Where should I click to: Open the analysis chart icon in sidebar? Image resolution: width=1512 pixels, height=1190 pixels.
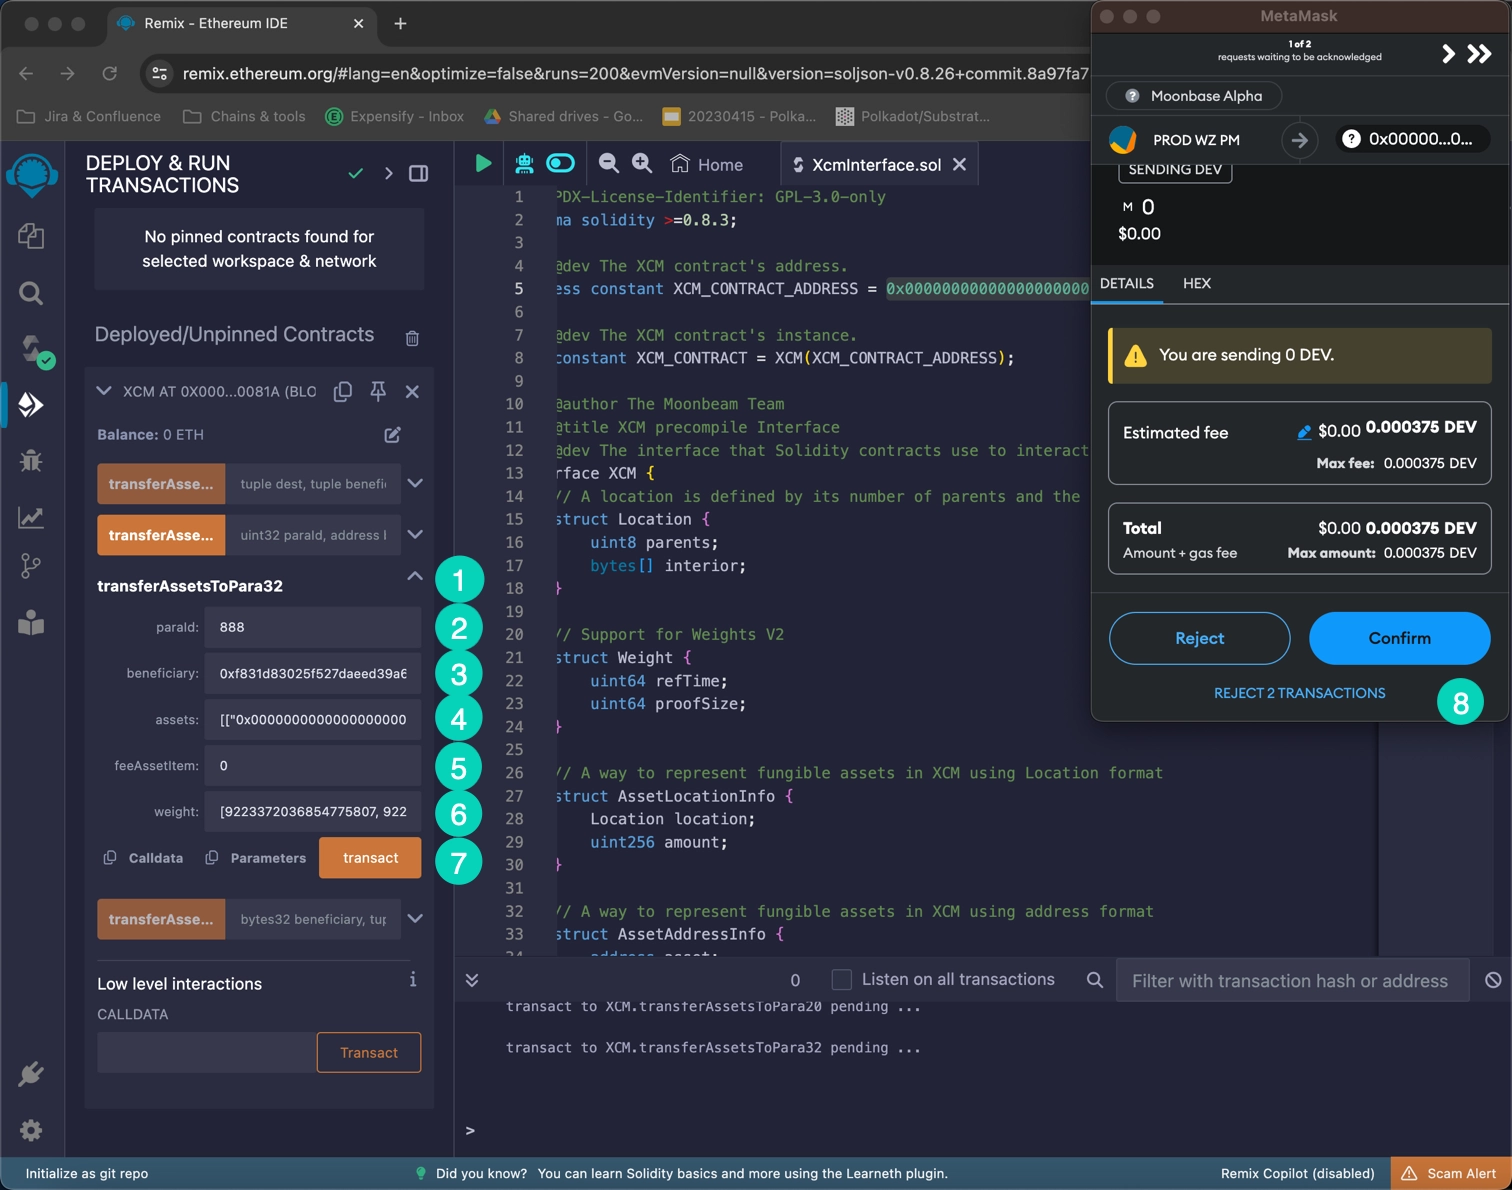[x=31, y=517]
